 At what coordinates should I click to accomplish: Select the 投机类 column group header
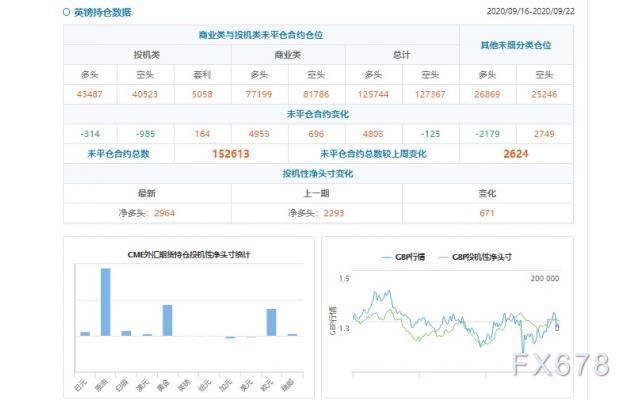147,55
